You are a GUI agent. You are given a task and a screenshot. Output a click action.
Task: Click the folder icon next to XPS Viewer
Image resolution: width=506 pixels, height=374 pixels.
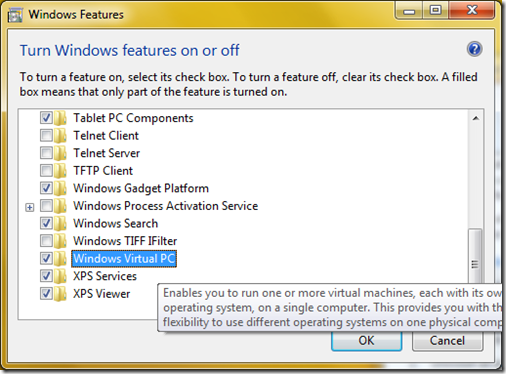click(x=60, y=294)
